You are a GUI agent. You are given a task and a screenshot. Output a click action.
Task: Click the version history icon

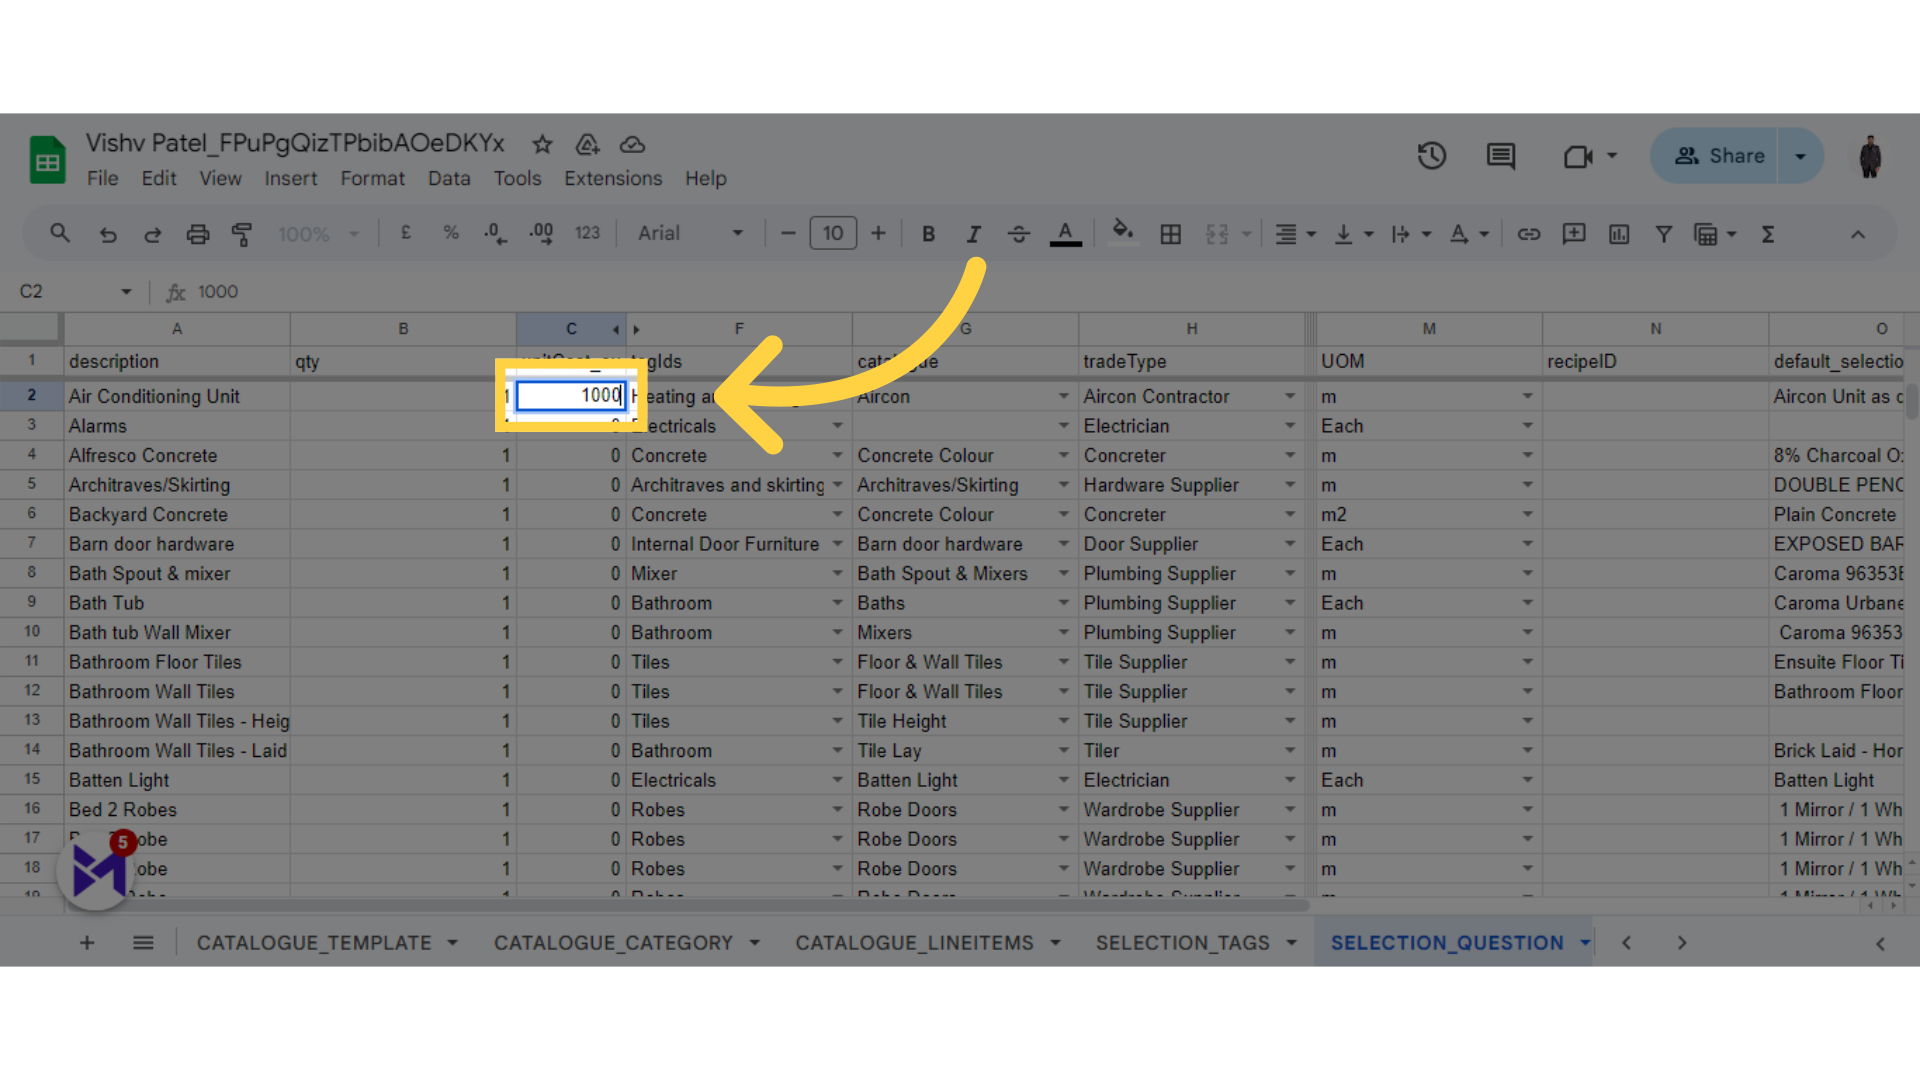coord(1432,156)
